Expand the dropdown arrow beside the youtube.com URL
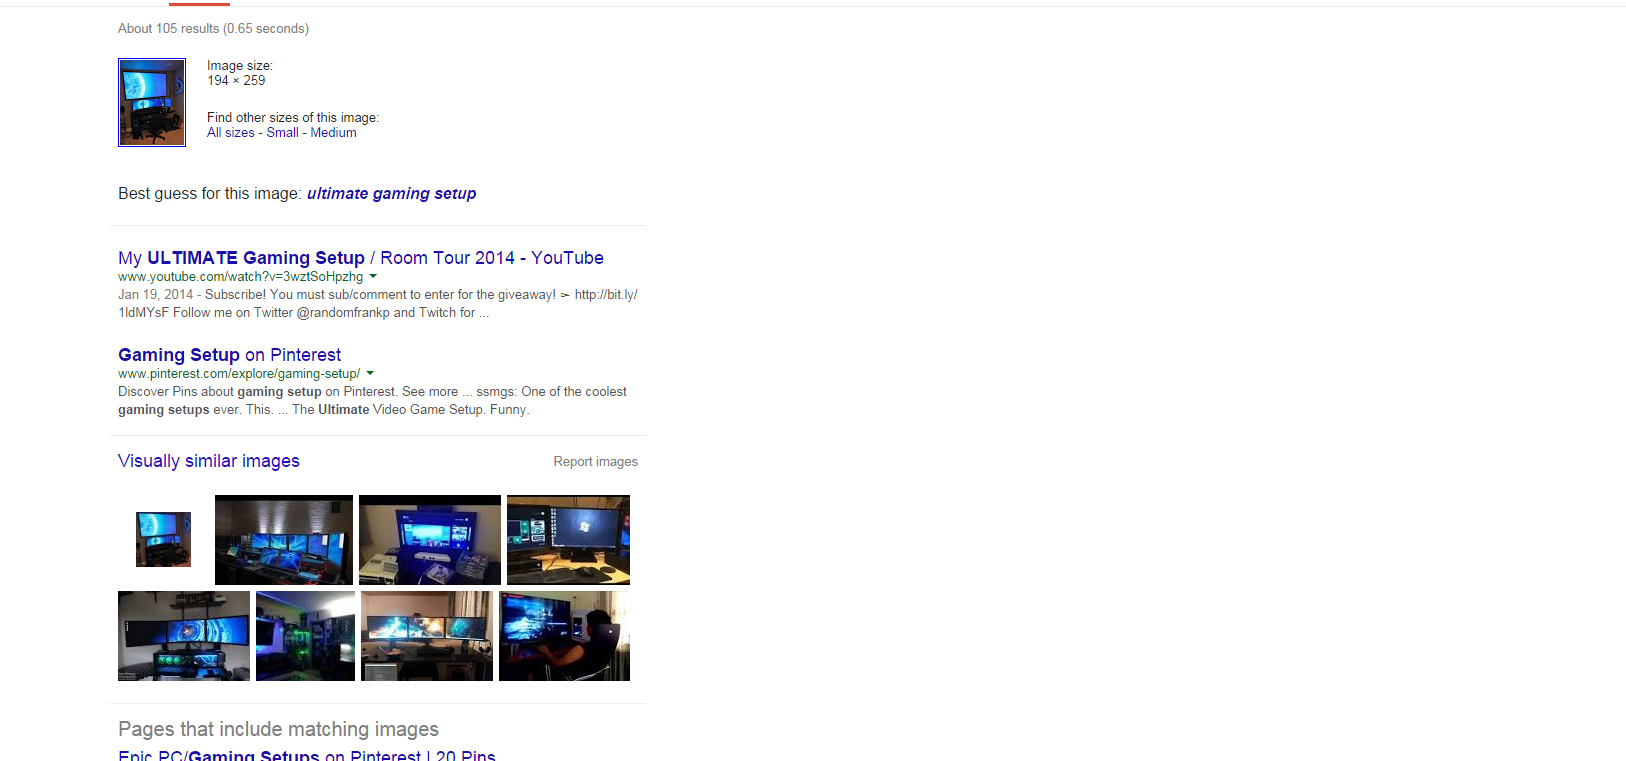1626x761 pixels. pyautogui.click(x=373, y=276)
